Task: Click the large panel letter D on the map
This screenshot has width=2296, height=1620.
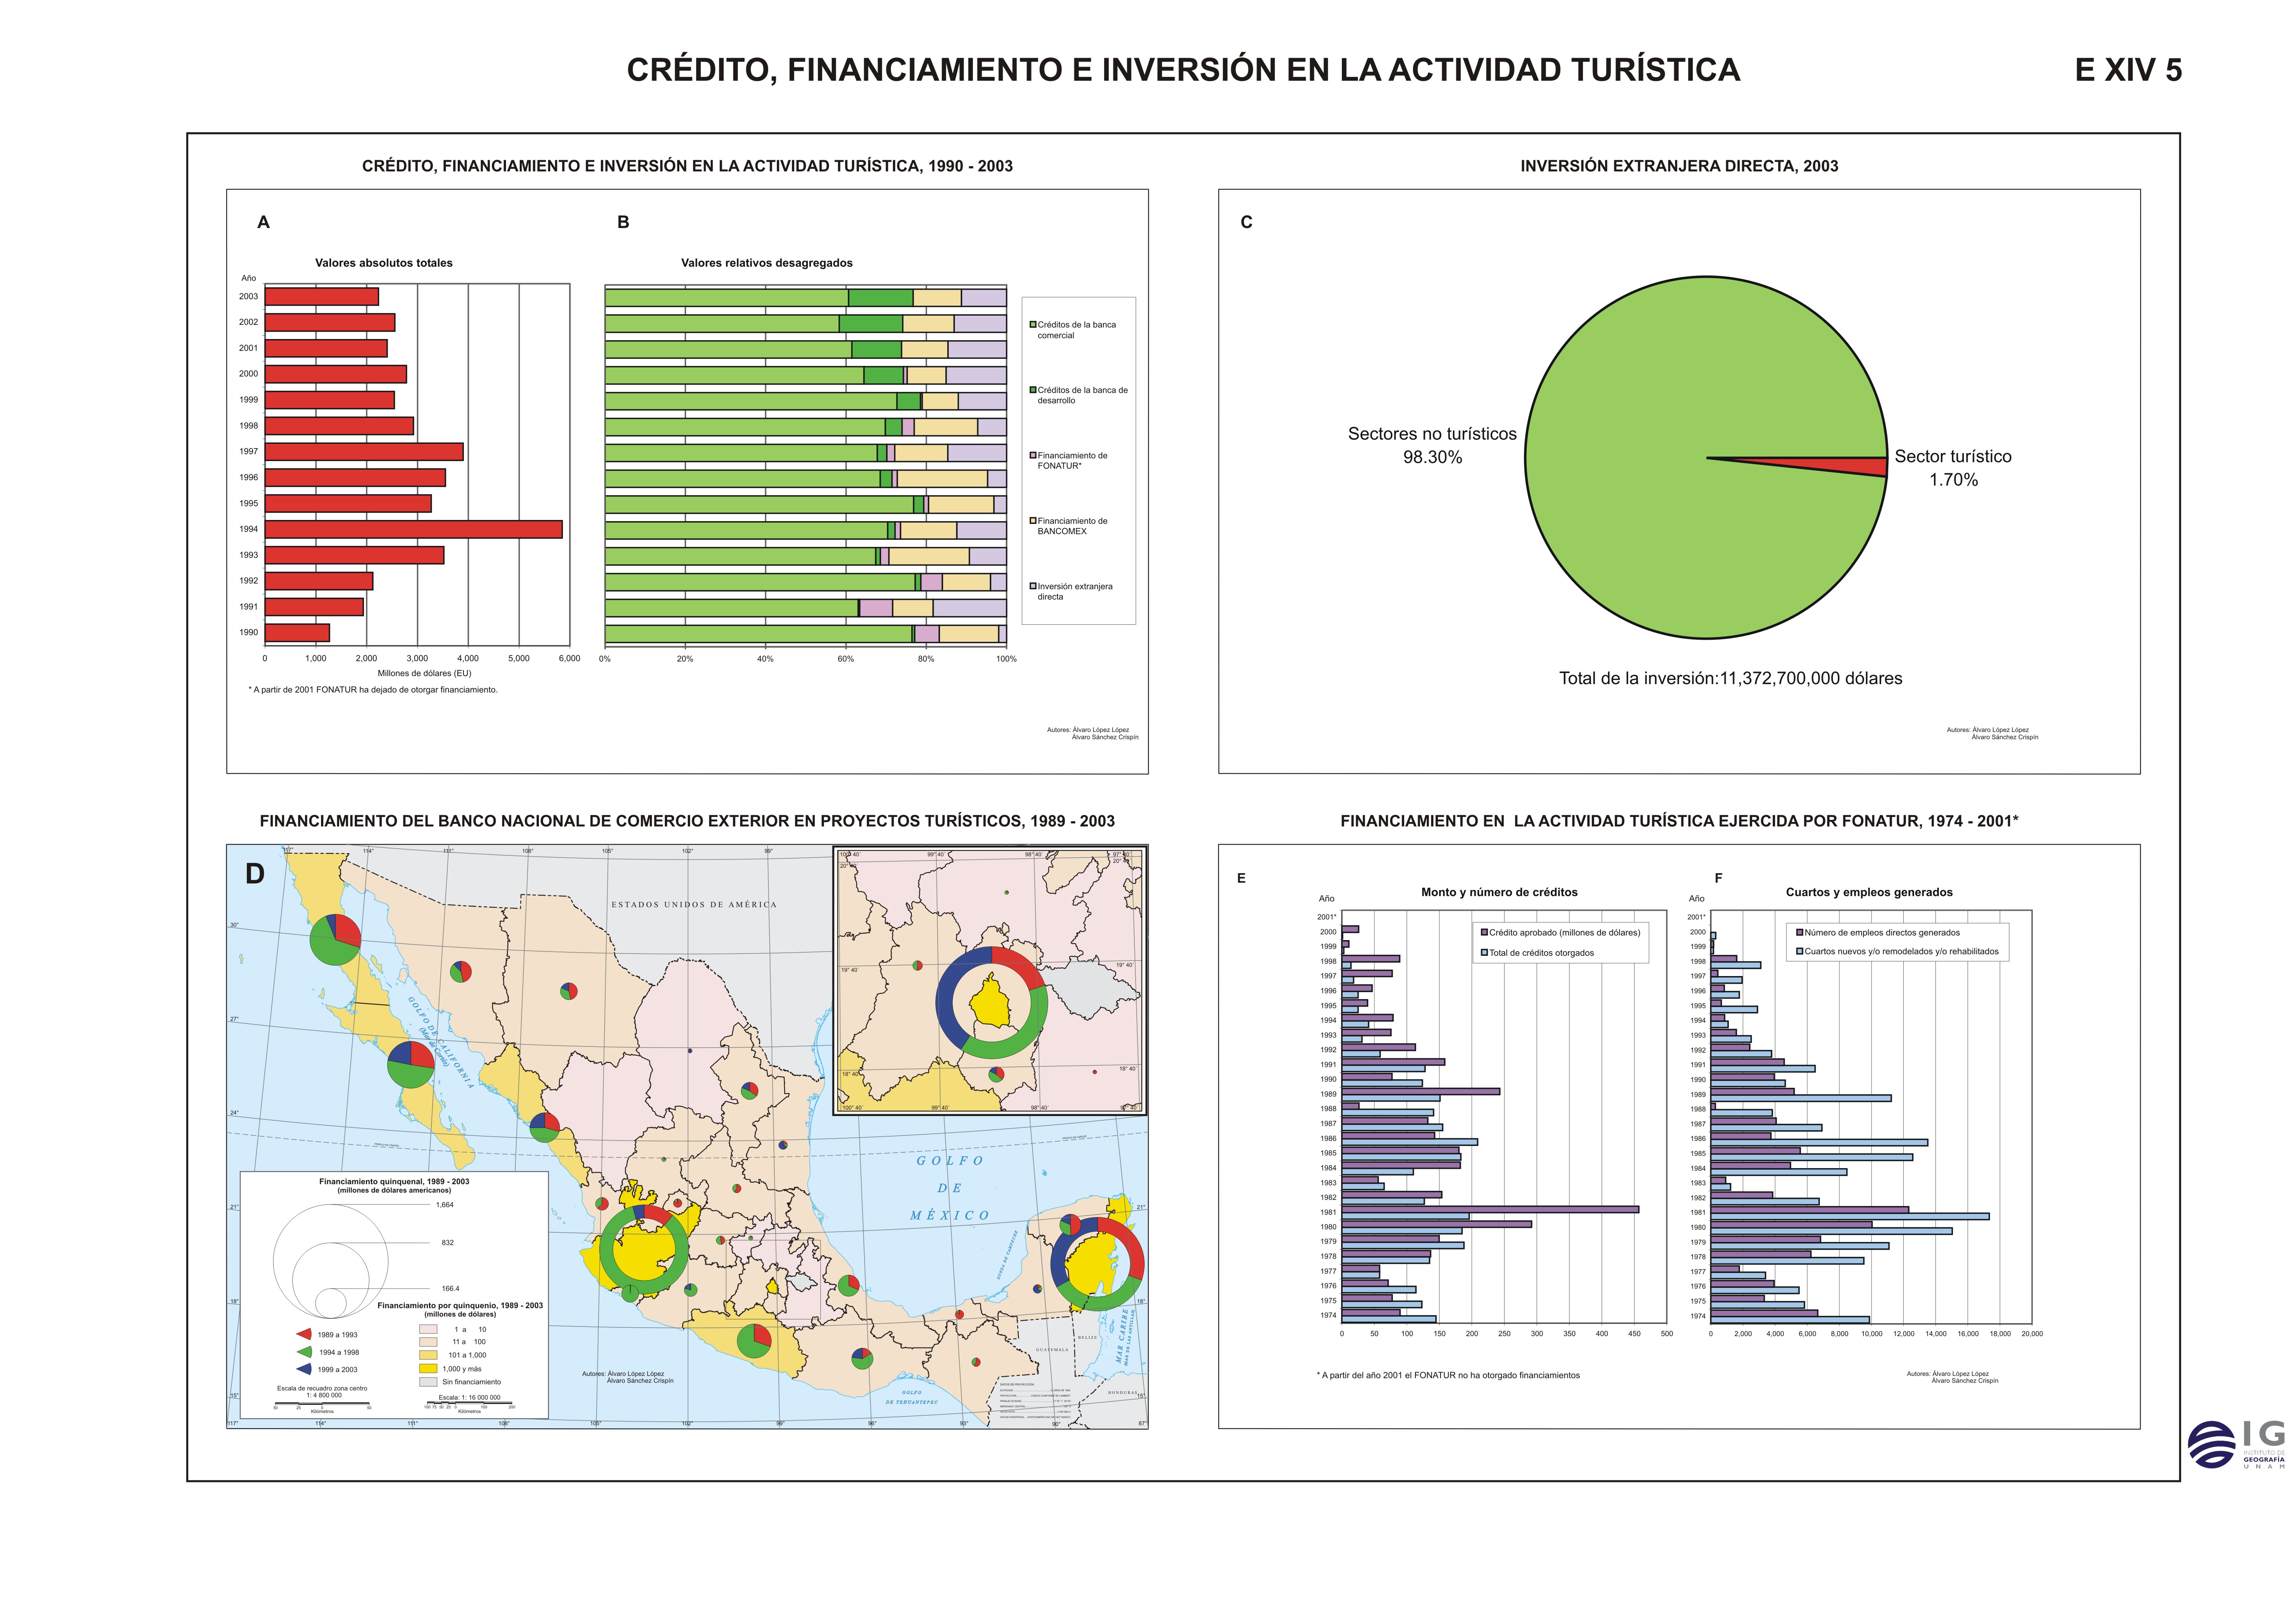Action: [255, 874]
